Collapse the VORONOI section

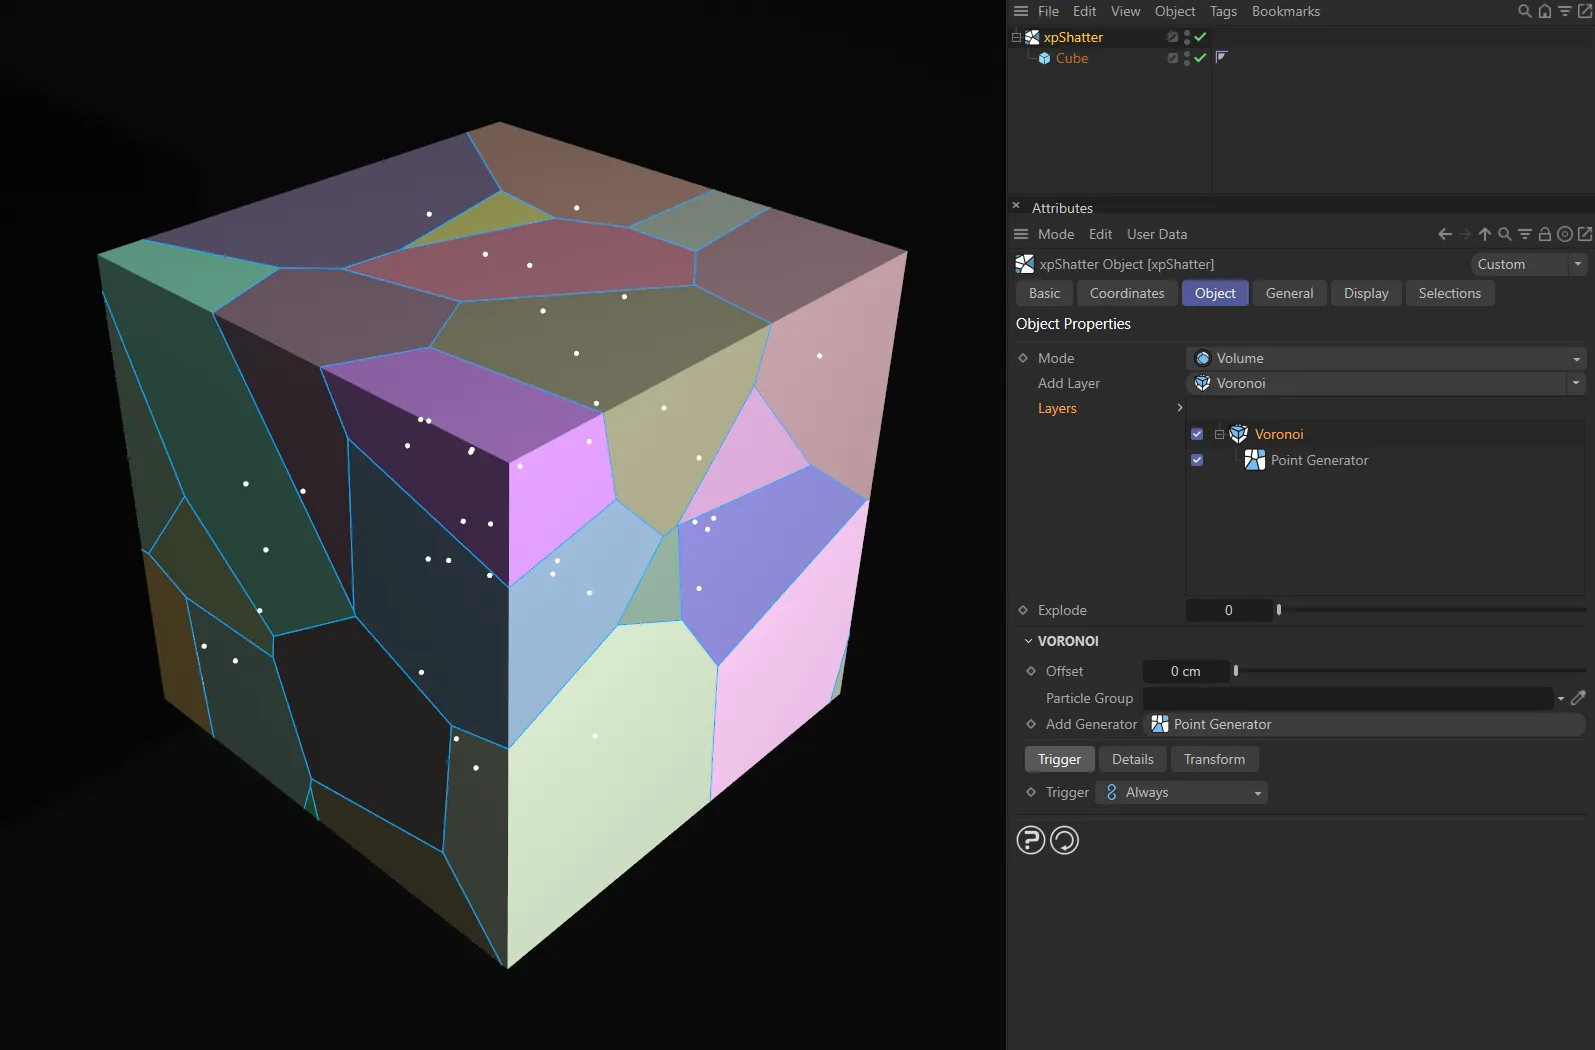tap(1028, 641)
